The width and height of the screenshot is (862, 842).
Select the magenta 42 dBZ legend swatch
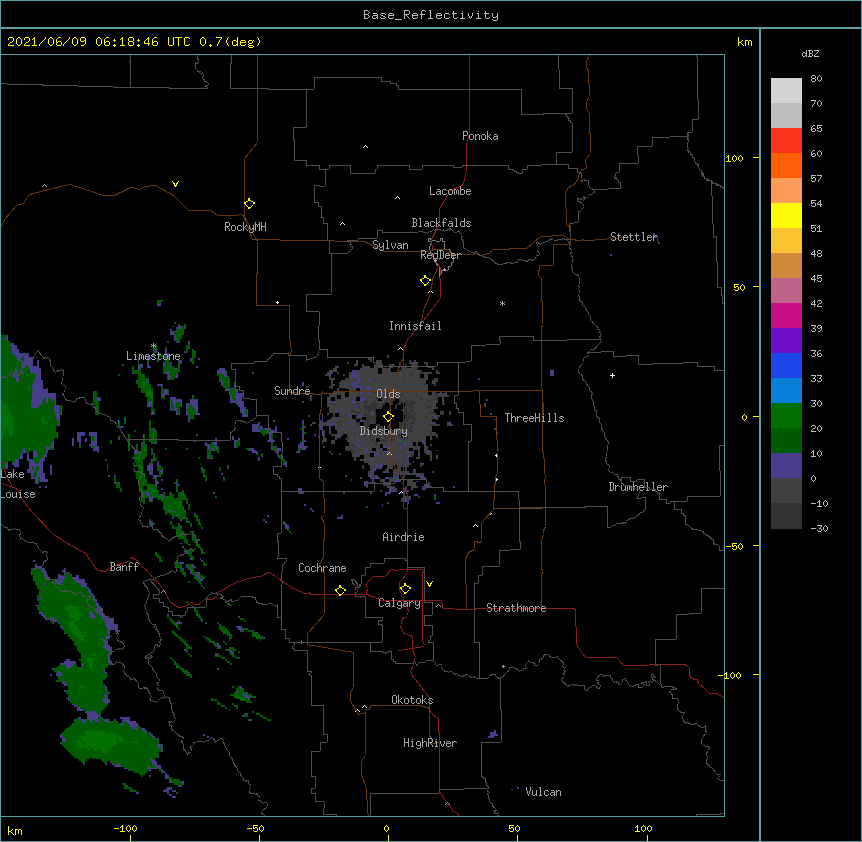[786, 315]
